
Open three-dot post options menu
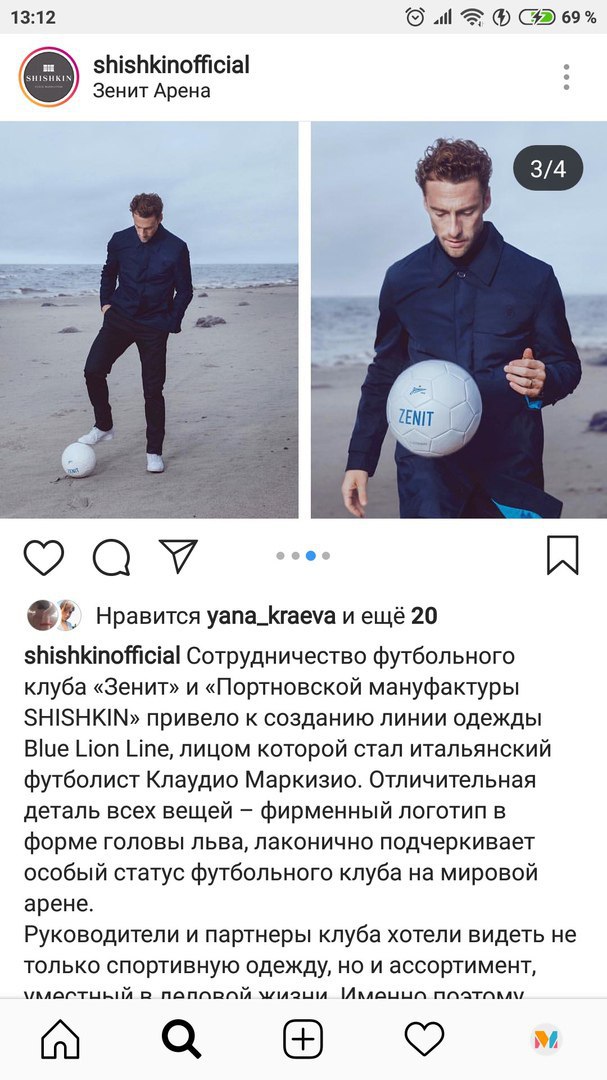(x=566, y=77)
